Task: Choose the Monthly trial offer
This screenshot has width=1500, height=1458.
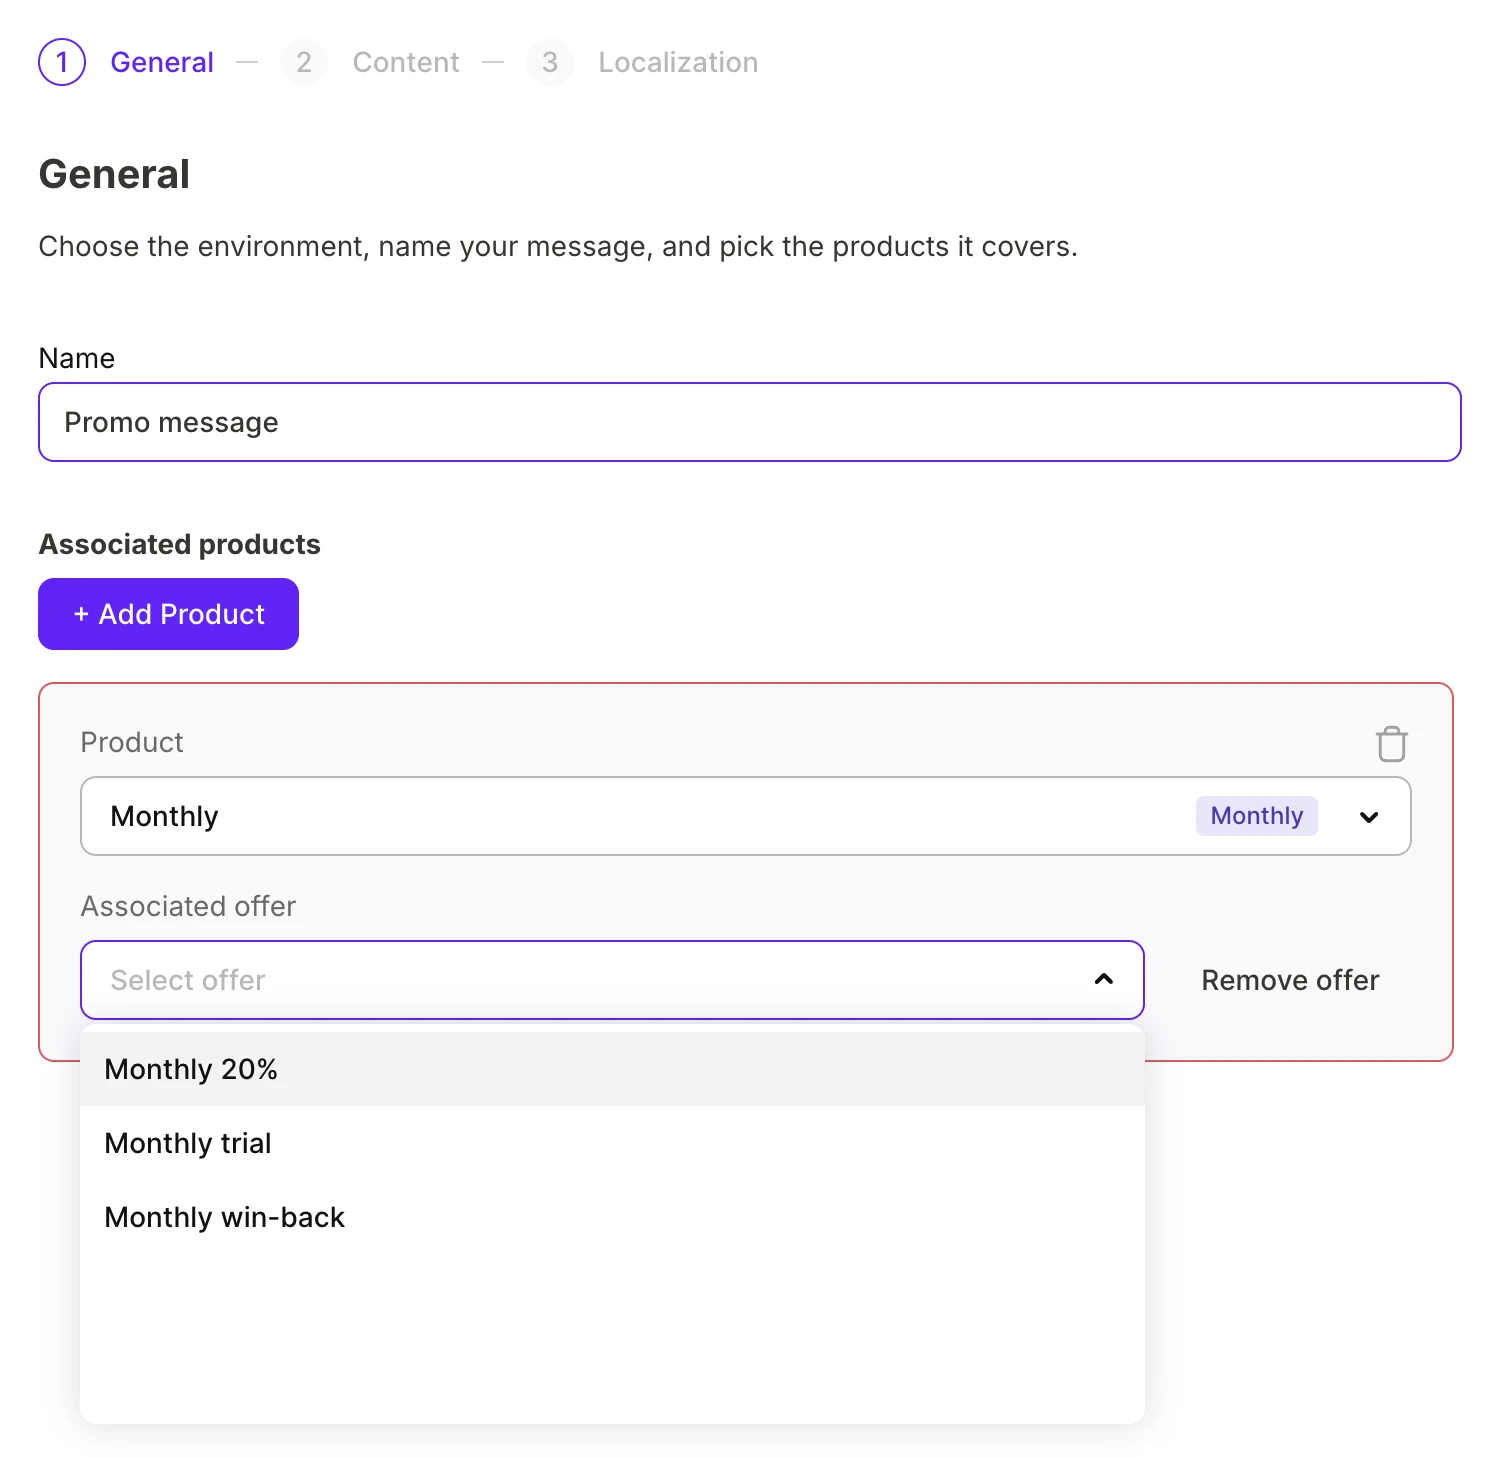Action: [x=612, y=1143]
